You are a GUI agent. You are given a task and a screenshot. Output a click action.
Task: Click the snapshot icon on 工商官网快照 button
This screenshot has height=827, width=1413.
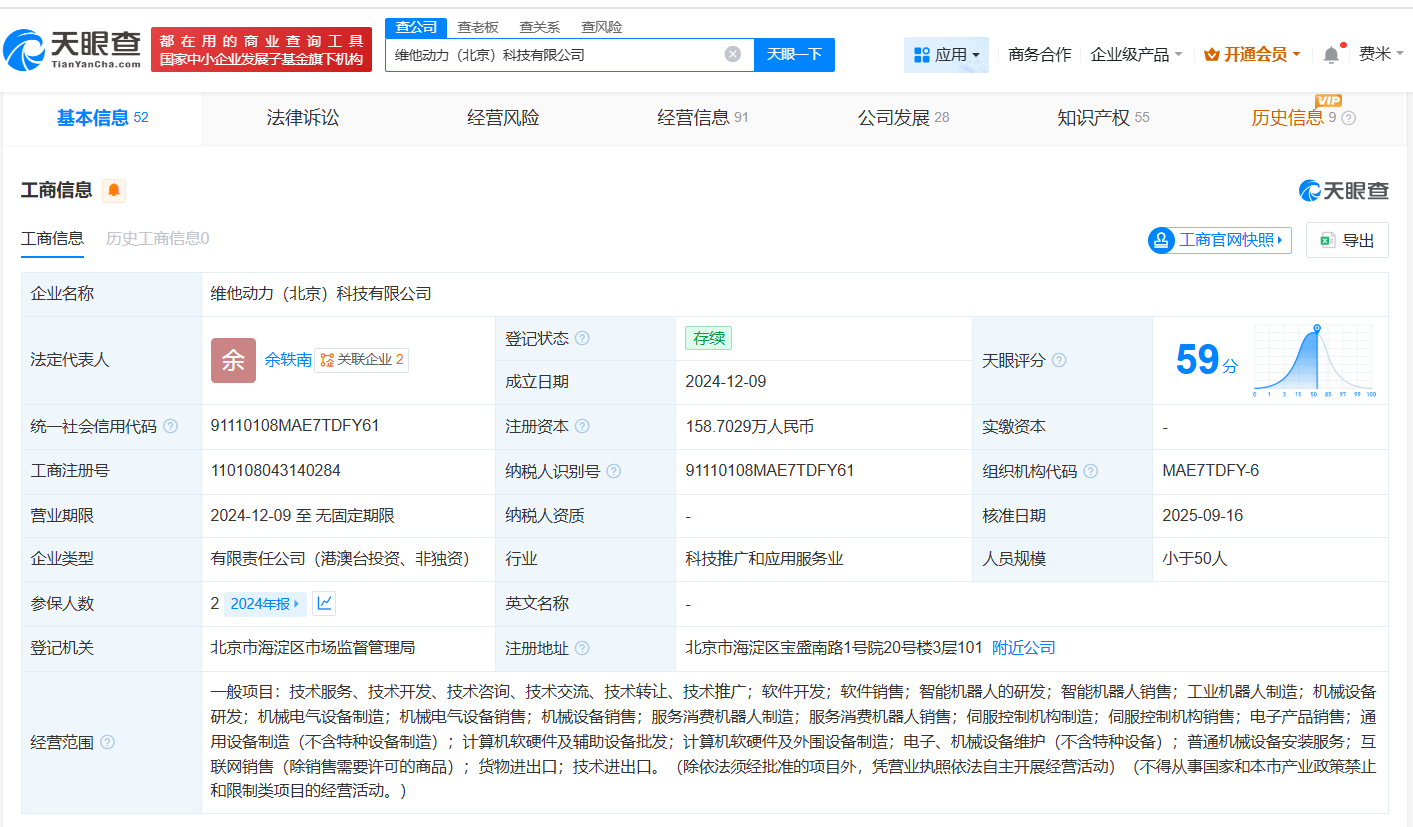[1160, 240]
